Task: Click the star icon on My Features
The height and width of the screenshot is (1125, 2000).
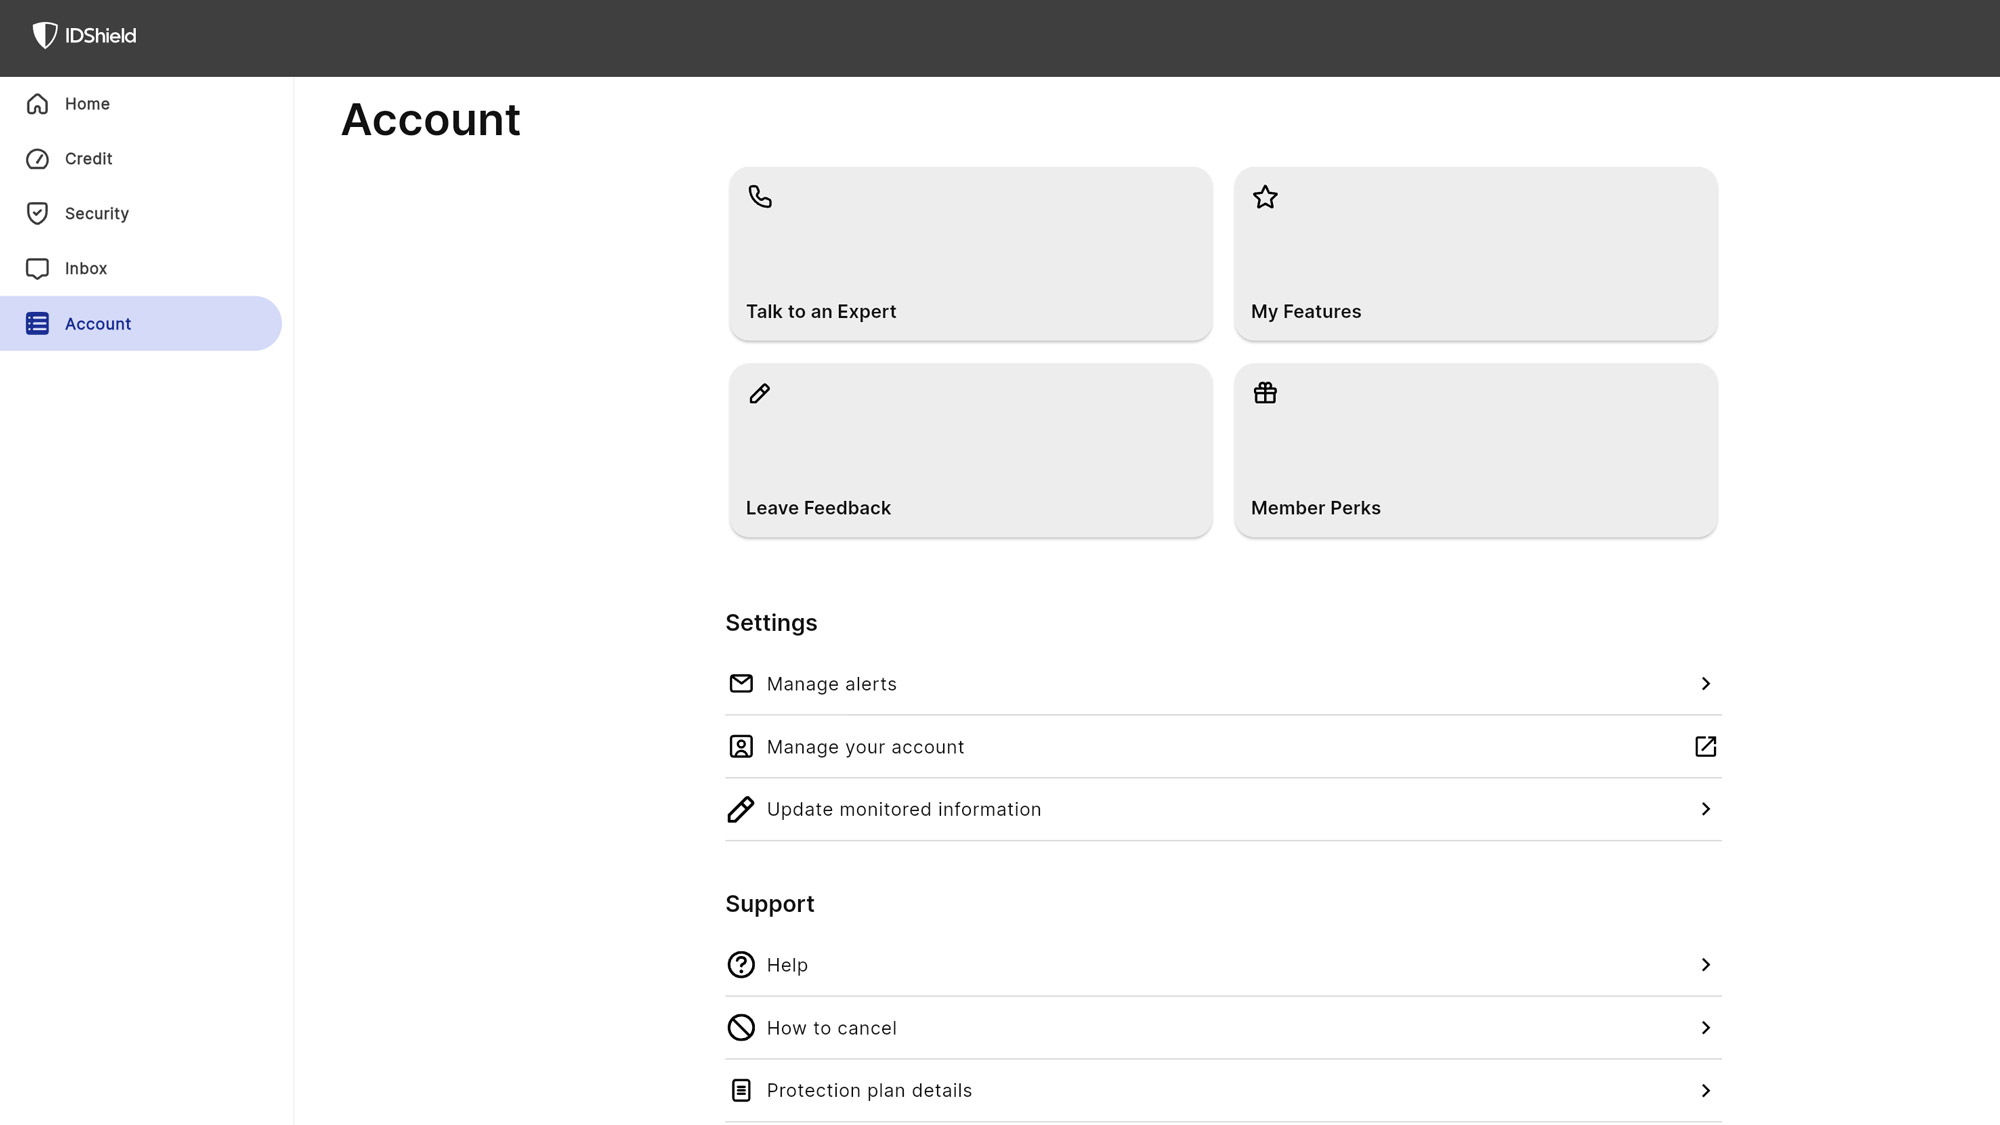Action: click(x=1265, y=197)
